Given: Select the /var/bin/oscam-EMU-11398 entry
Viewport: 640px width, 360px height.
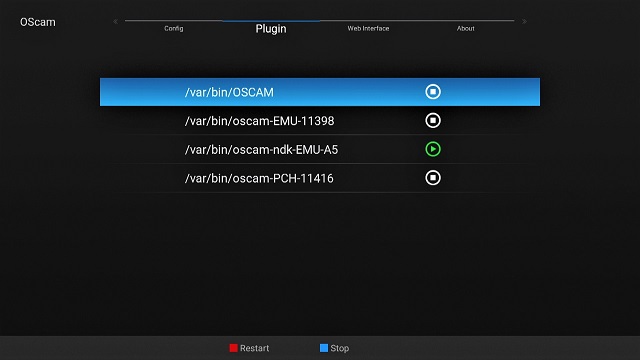Looking at the screenshot, I should click(x=320, y=121).
